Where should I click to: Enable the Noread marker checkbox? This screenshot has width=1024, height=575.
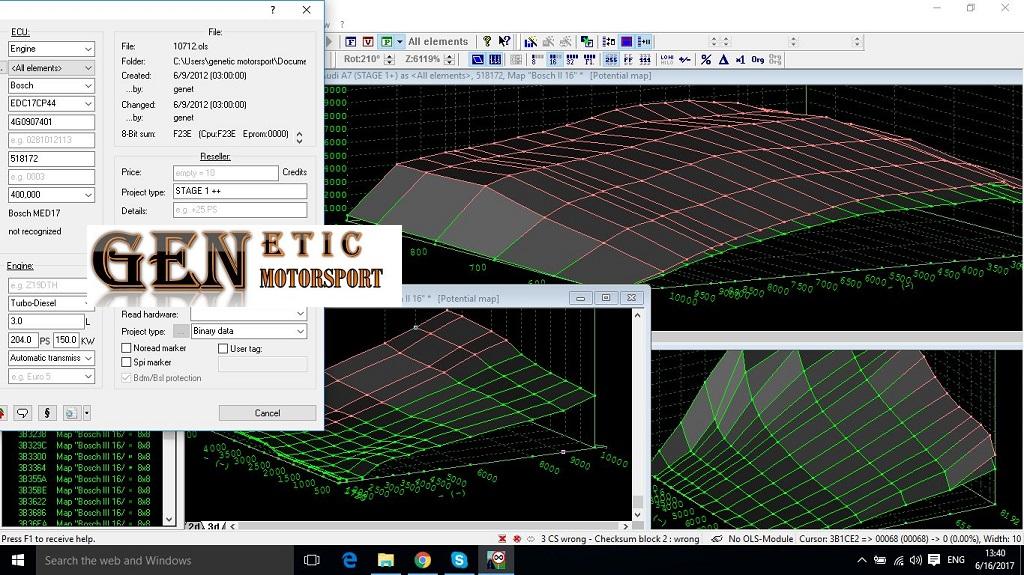pos(126,349)
